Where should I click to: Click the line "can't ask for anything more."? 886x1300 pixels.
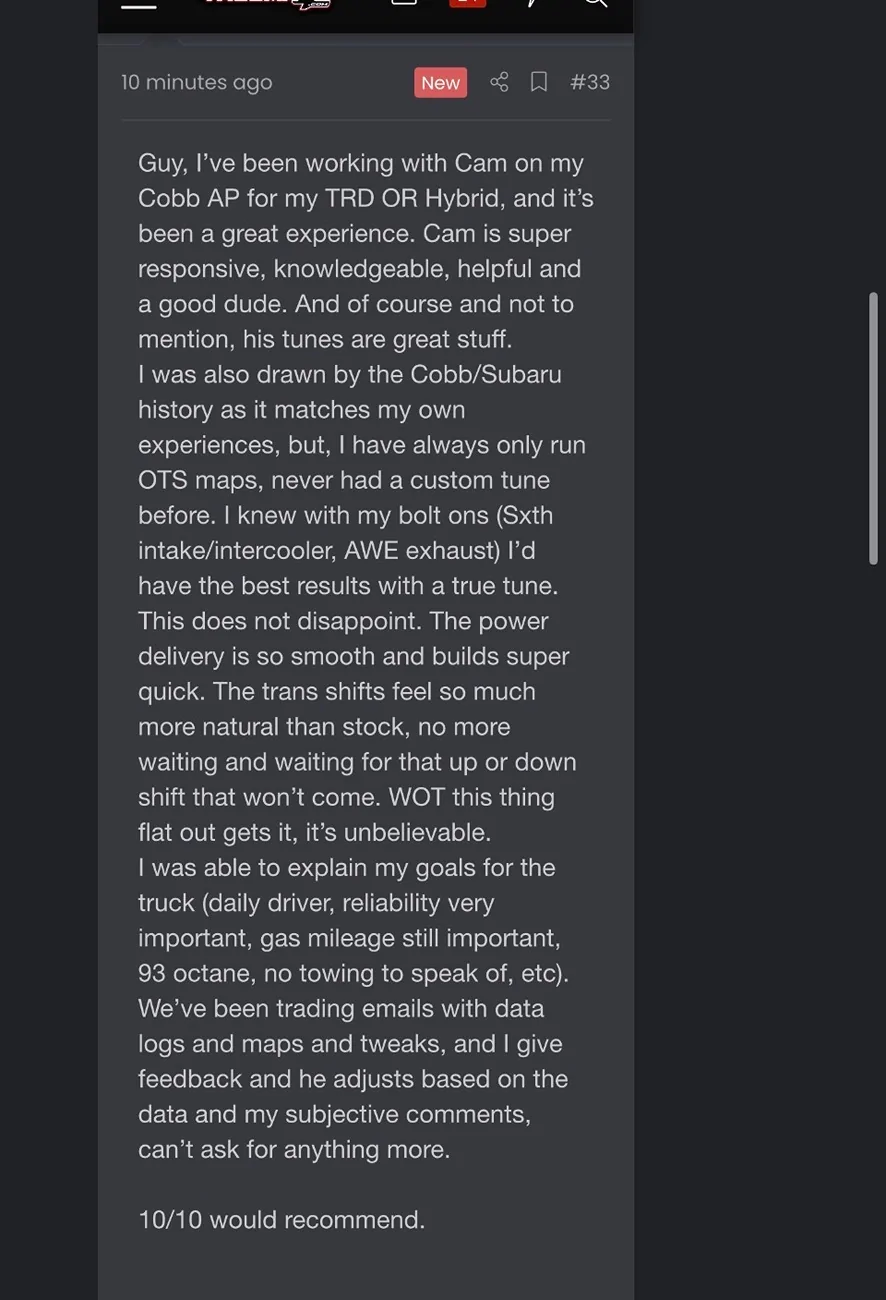(x=294, y=1149)
